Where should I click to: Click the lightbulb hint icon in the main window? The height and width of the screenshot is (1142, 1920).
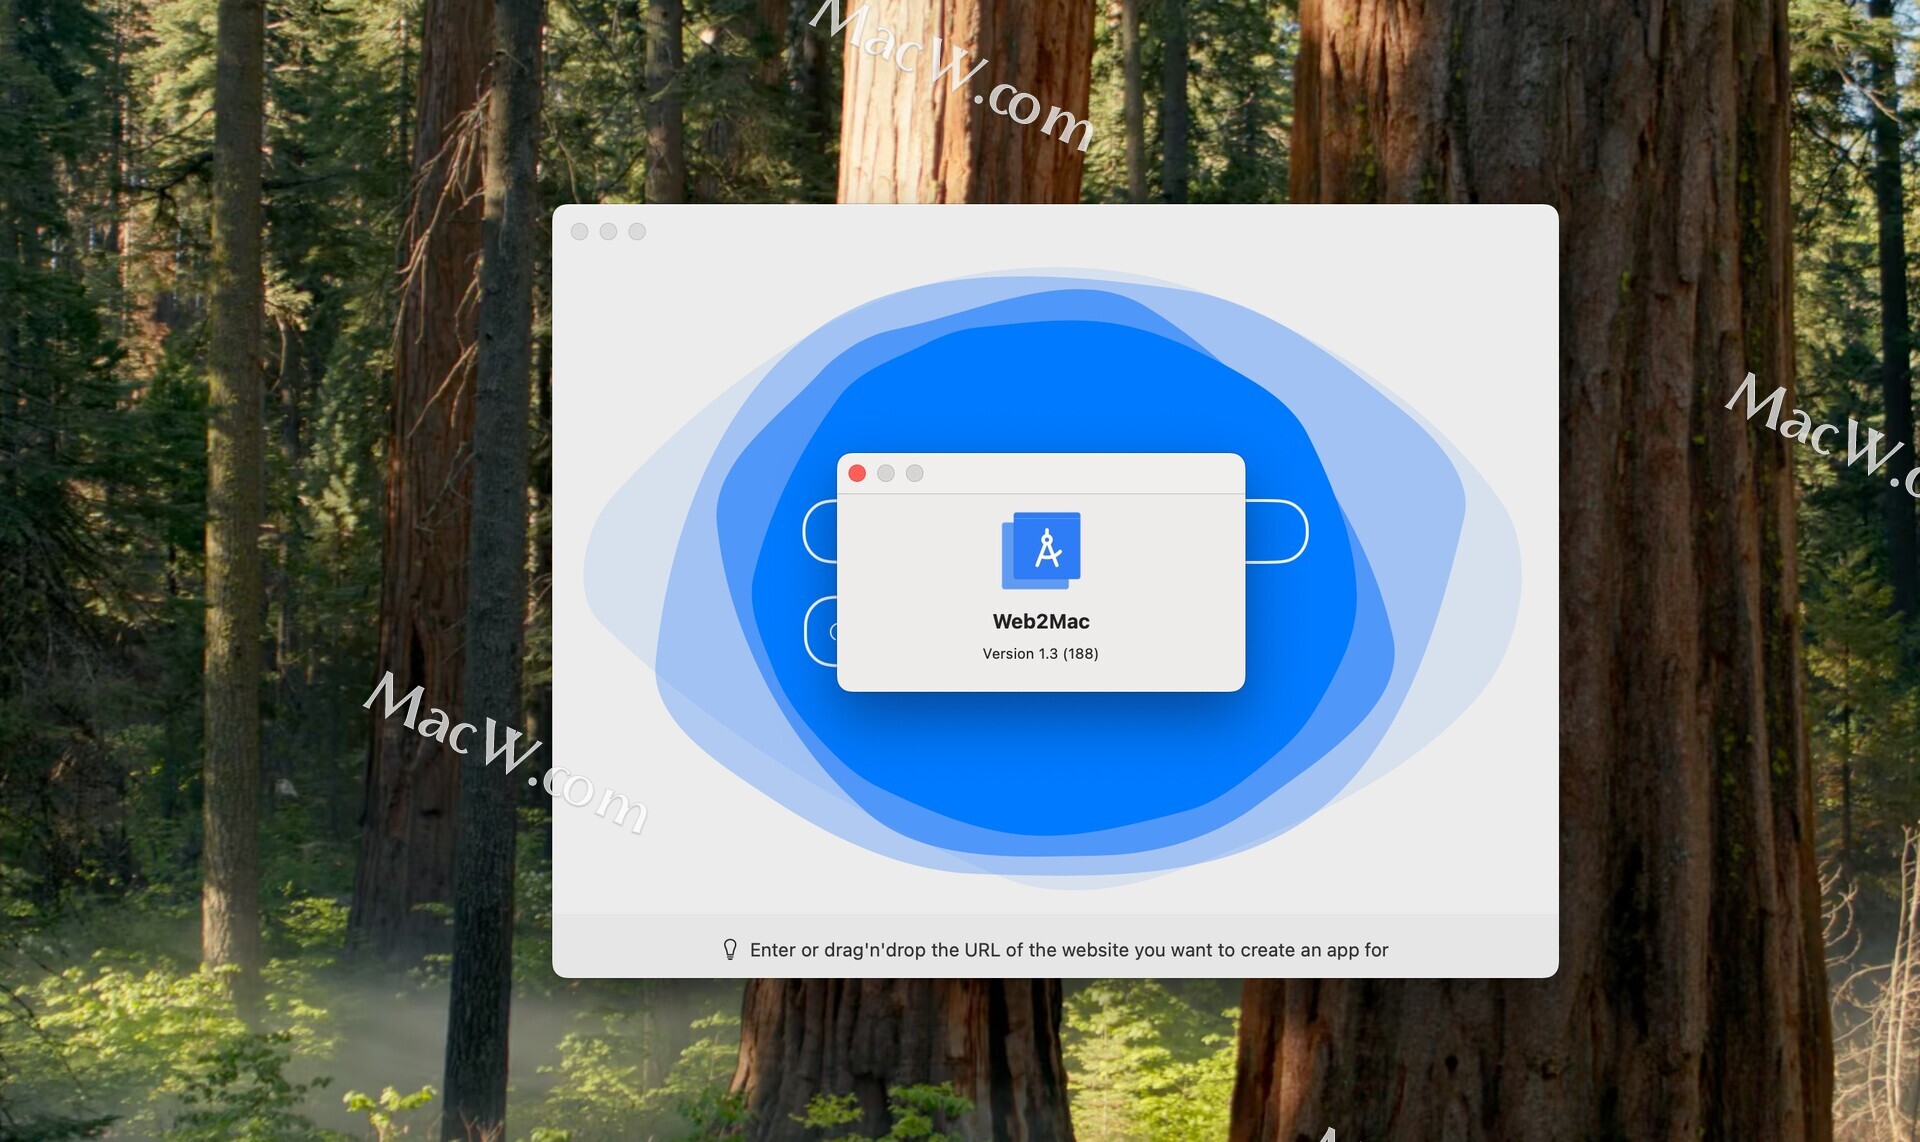(x=730, y=949)
